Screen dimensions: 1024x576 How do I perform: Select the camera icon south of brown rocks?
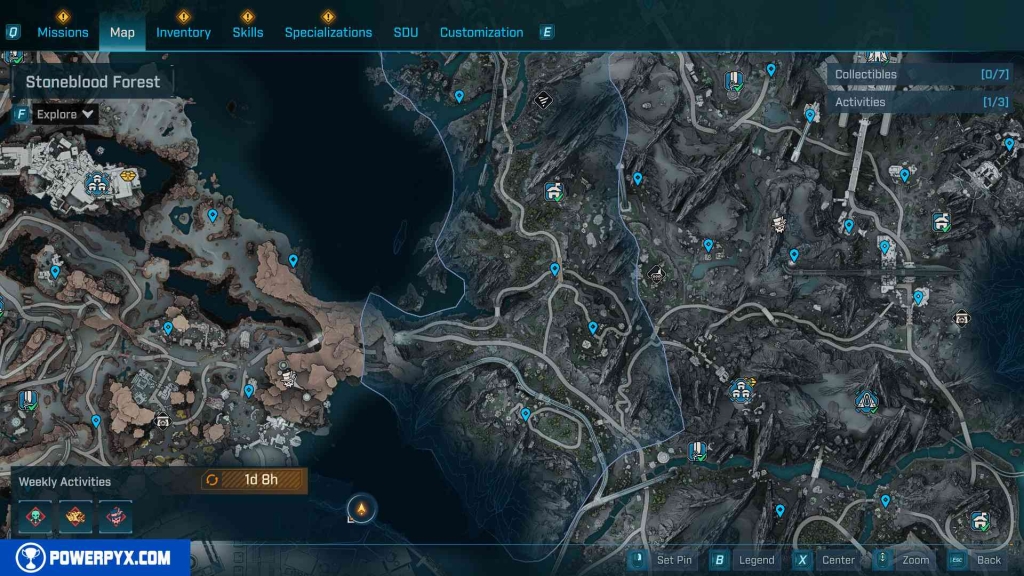162,422
